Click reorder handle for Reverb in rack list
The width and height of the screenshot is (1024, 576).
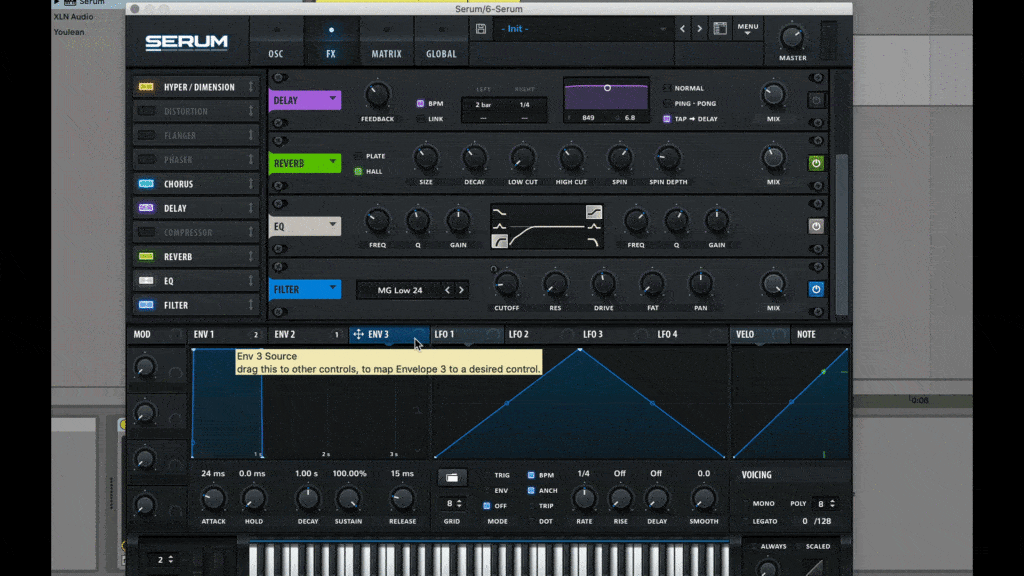(251, 257)
